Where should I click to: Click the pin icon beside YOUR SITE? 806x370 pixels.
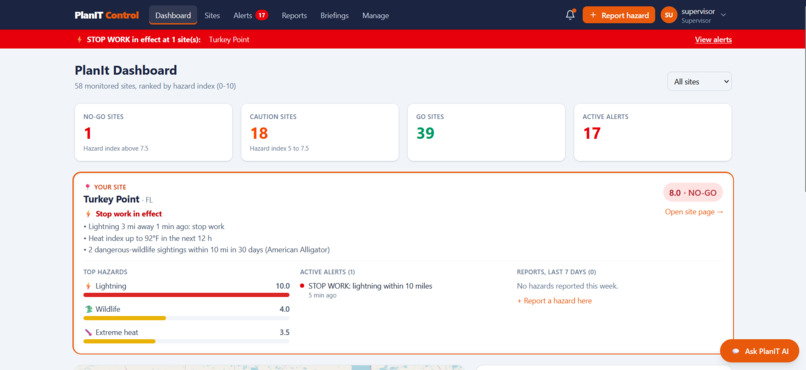87,187
